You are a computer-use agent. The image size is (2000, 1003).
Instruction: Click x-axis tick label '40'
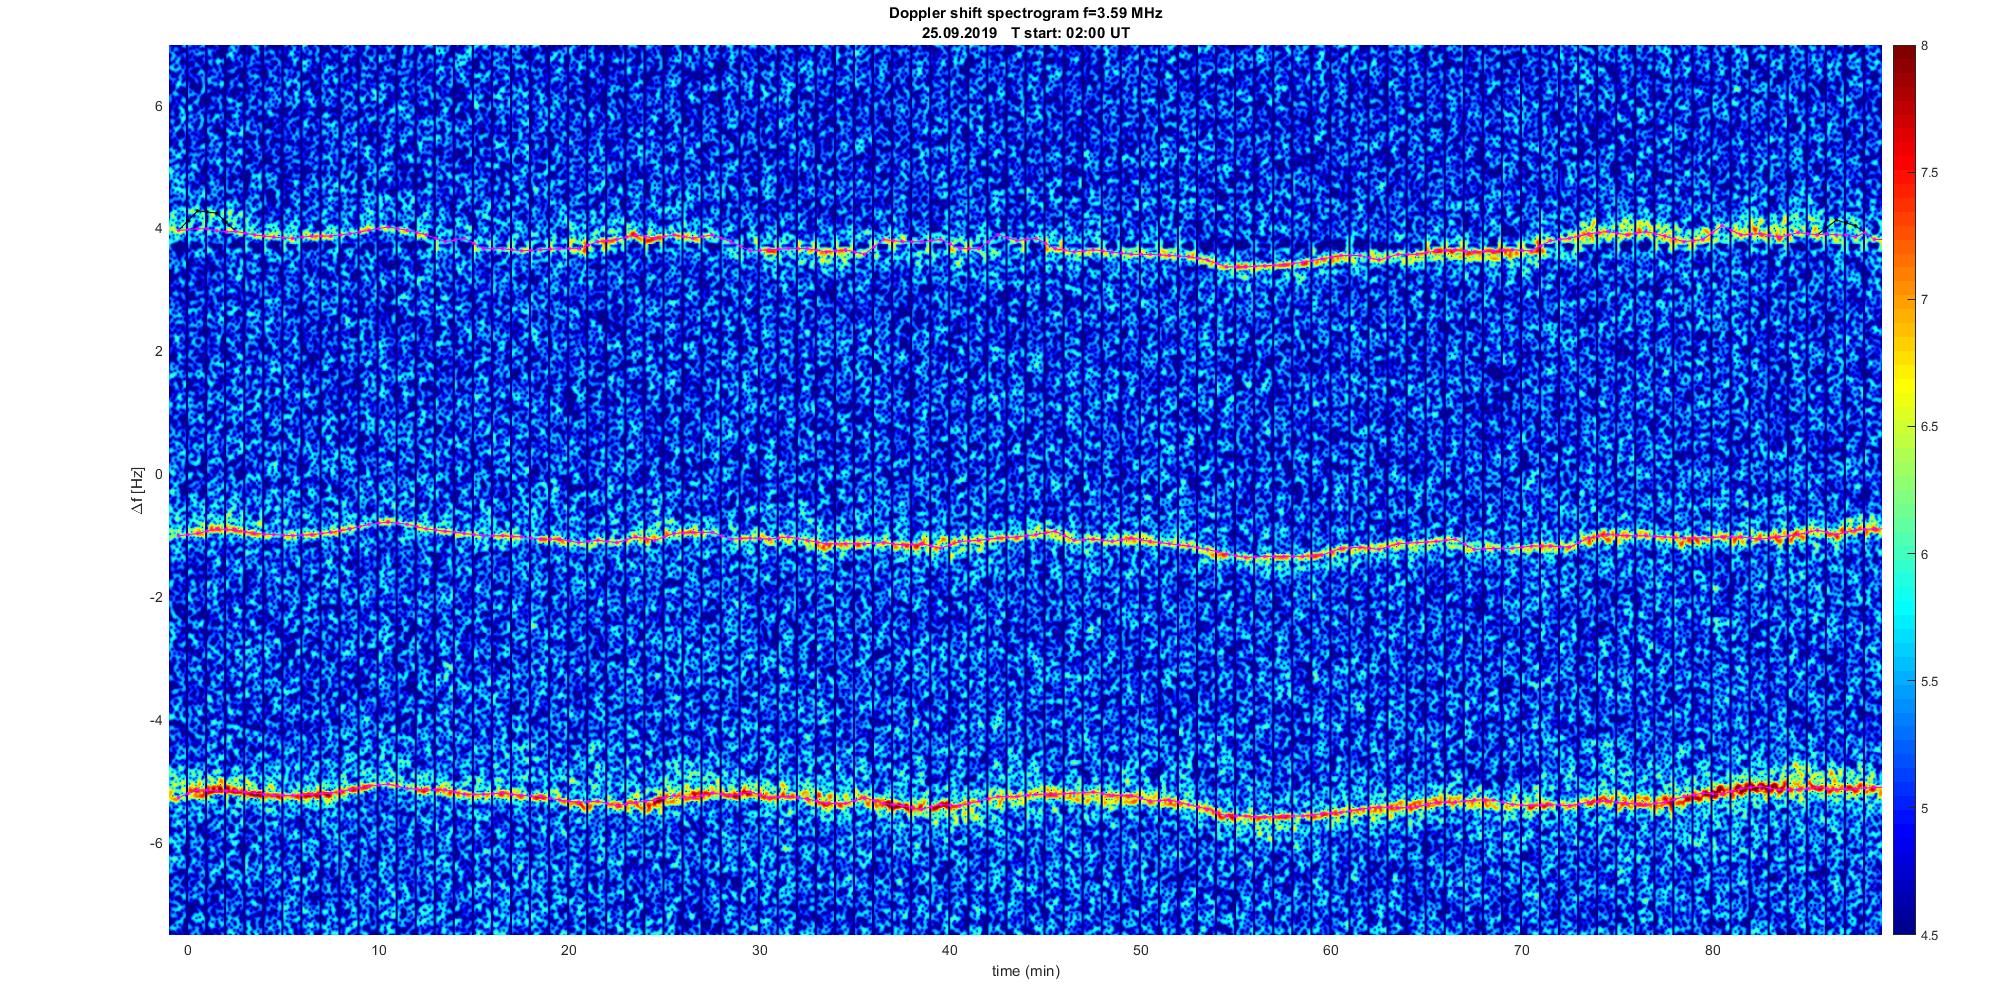click(950, 950)
